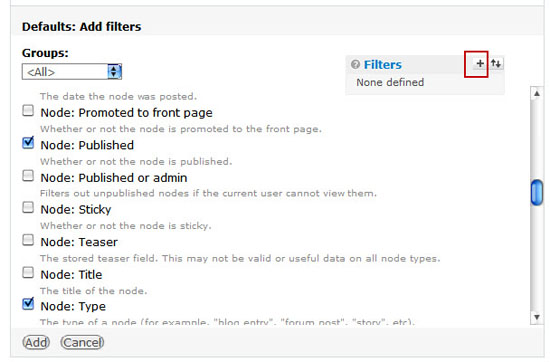Open the Groups dropdown showing <All>
550x362 pixels.
(72, 72)
